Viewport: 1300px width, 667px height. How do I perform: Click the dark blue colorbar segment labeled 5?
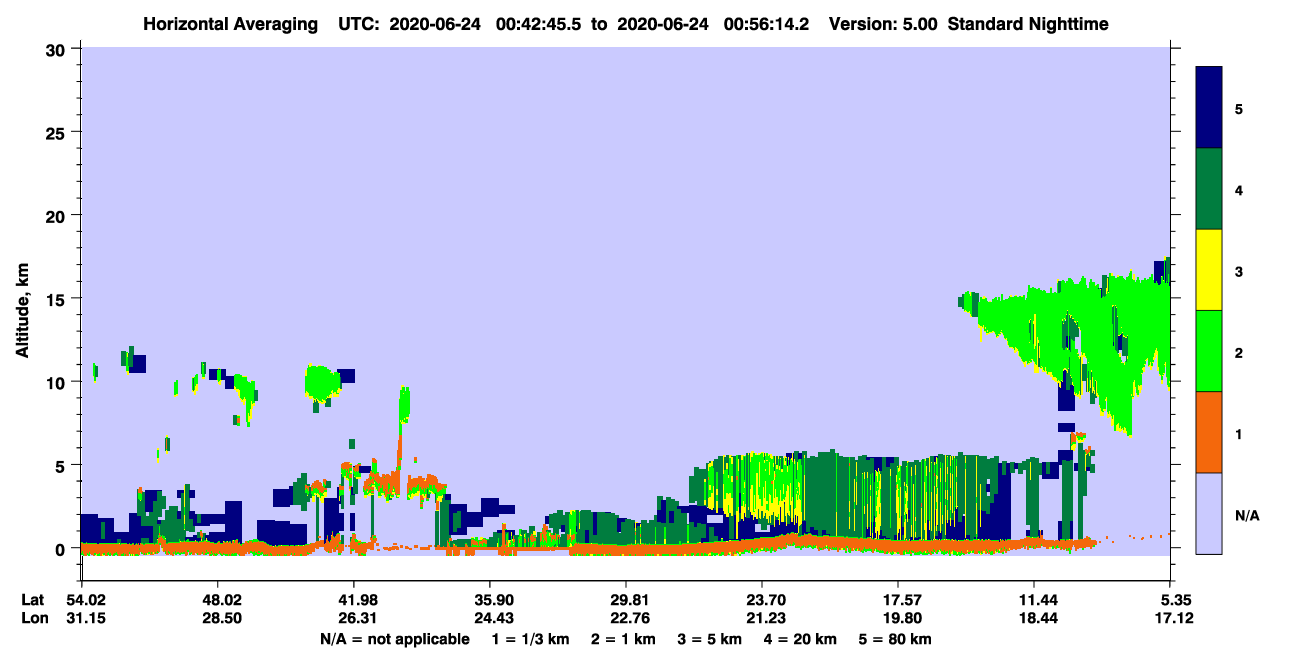point(1209,108)
